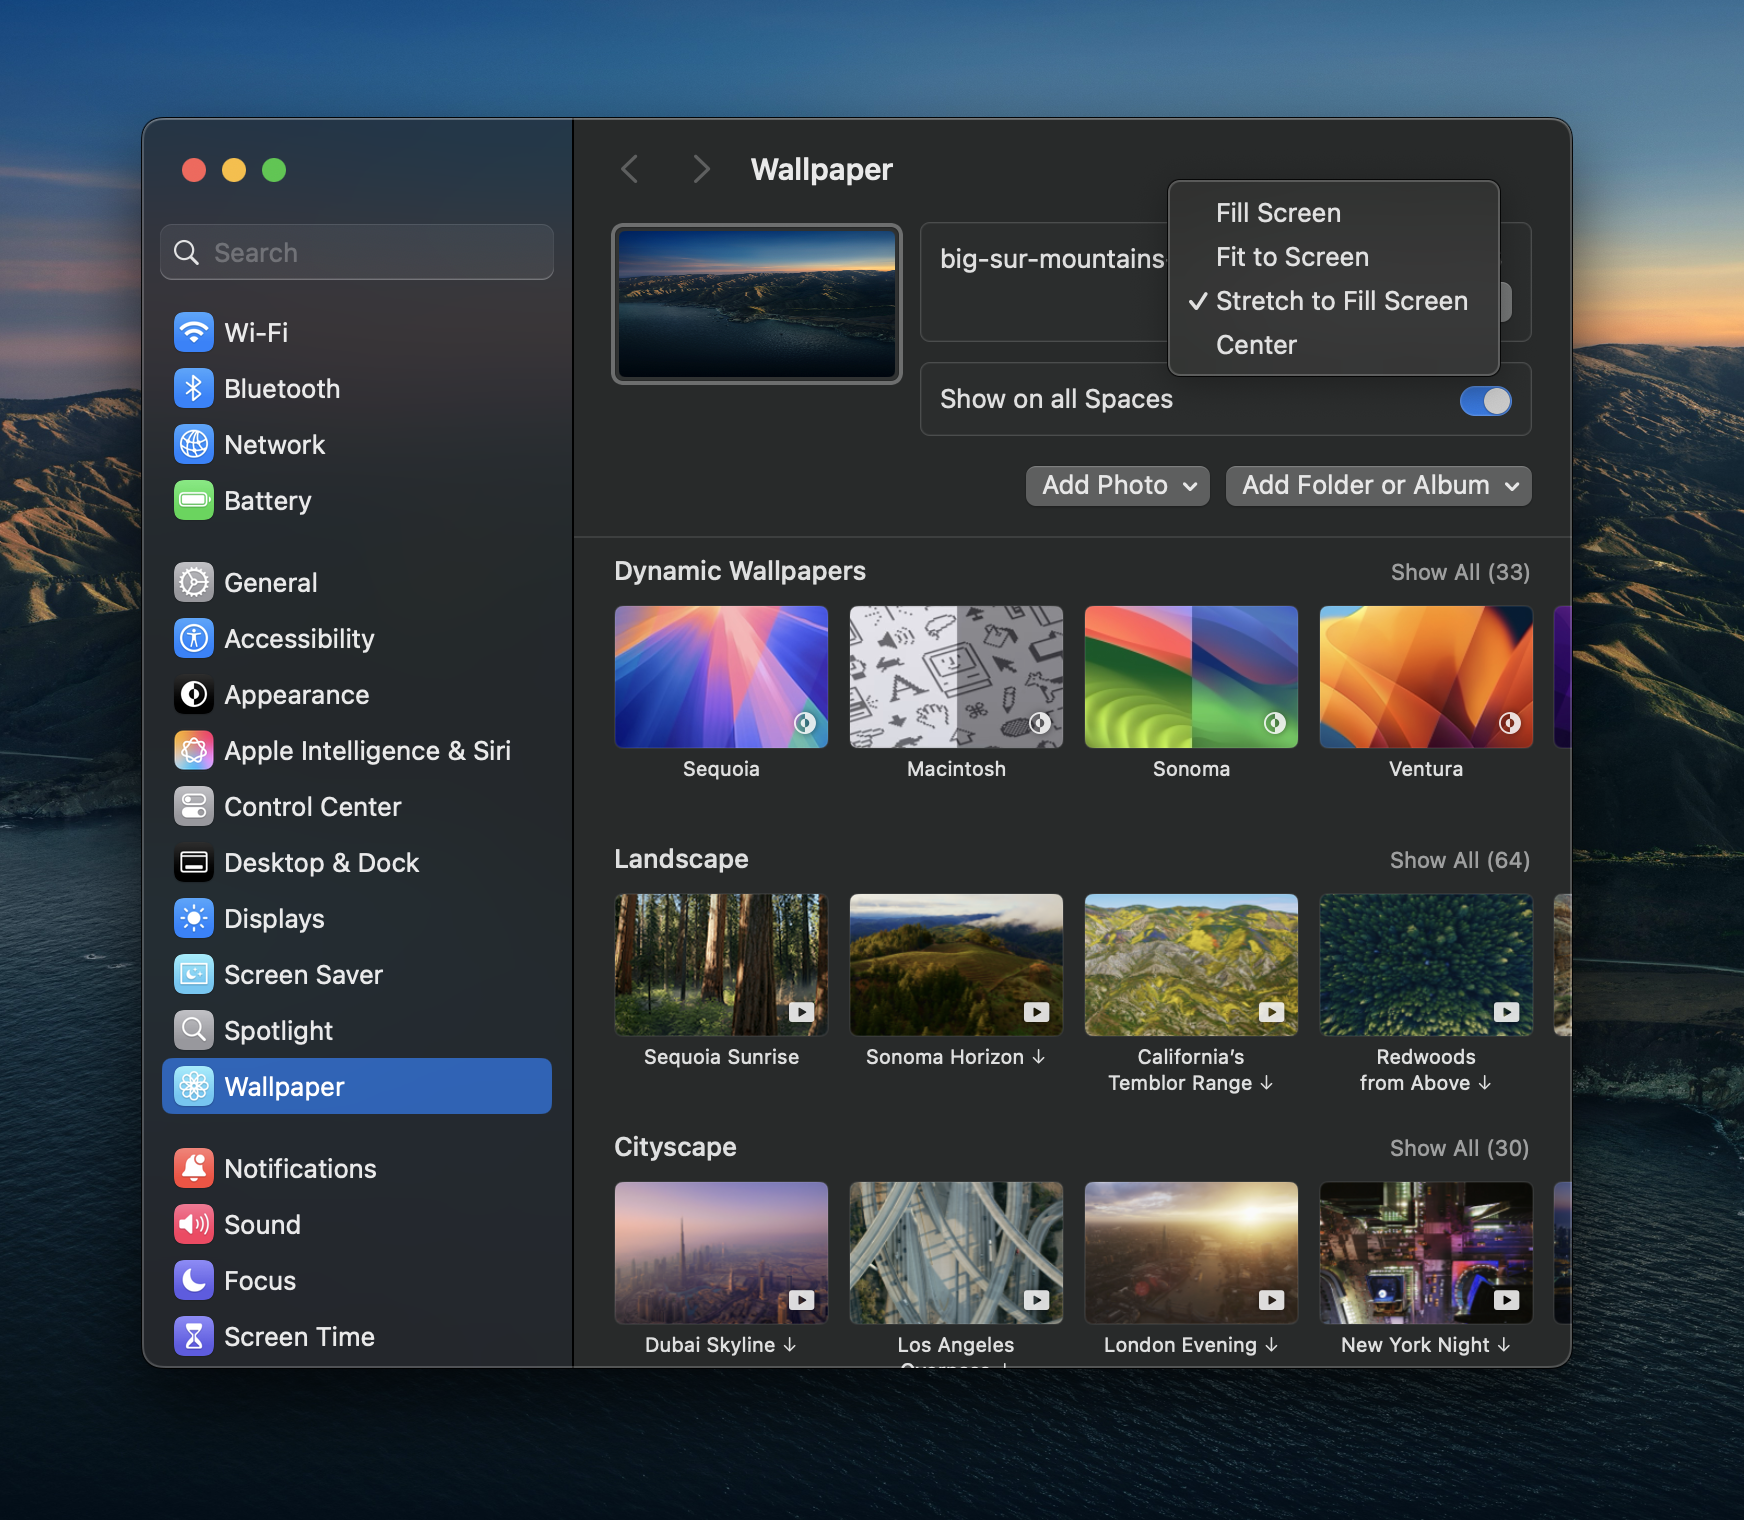This screenshot has height=1520, width=1744.
Task: Click video play icon on New York Night
Action: tap(1506, 1300)
